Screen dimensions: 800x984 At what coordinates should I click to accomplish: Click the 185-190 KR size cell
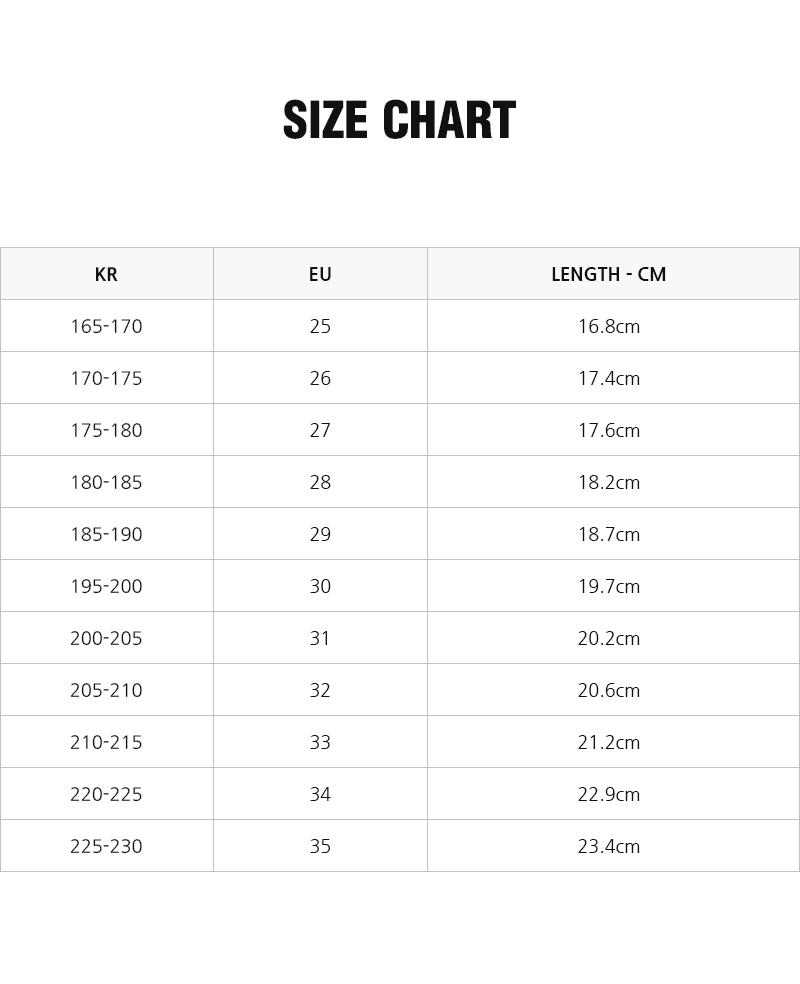tap(106, 534)
